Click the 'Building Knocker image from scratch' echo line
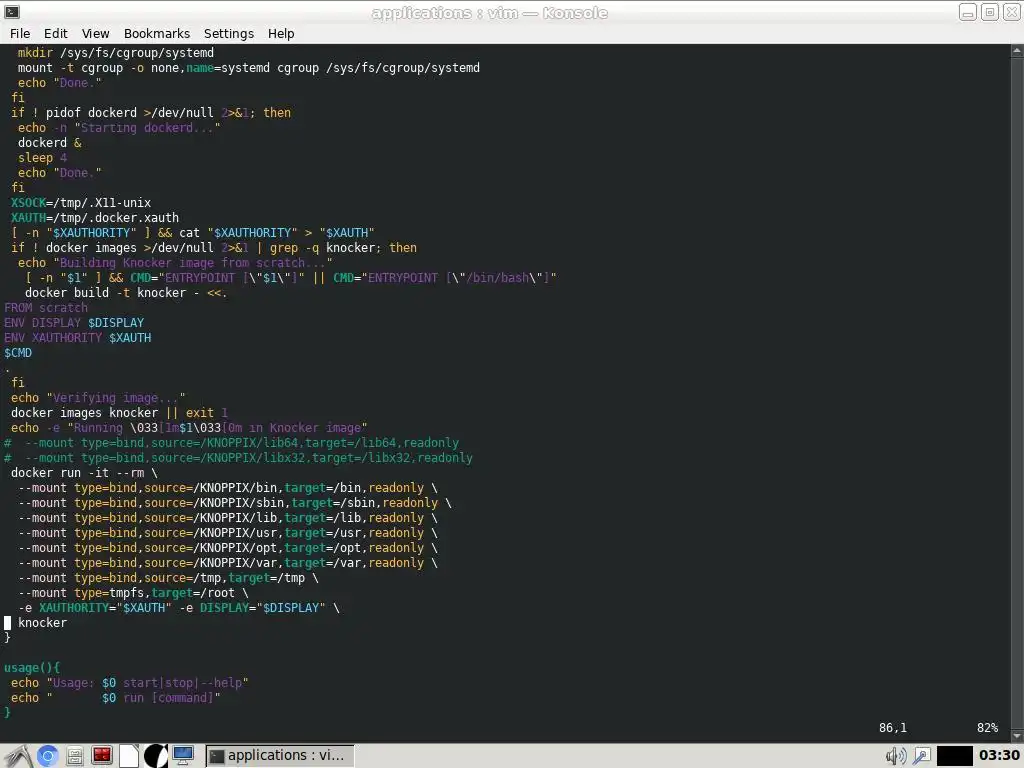 (175, 263)
